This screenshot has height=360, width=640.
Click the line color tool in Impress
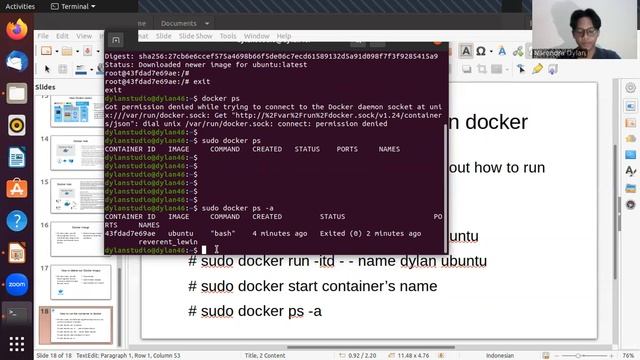(x=81, y=70)
